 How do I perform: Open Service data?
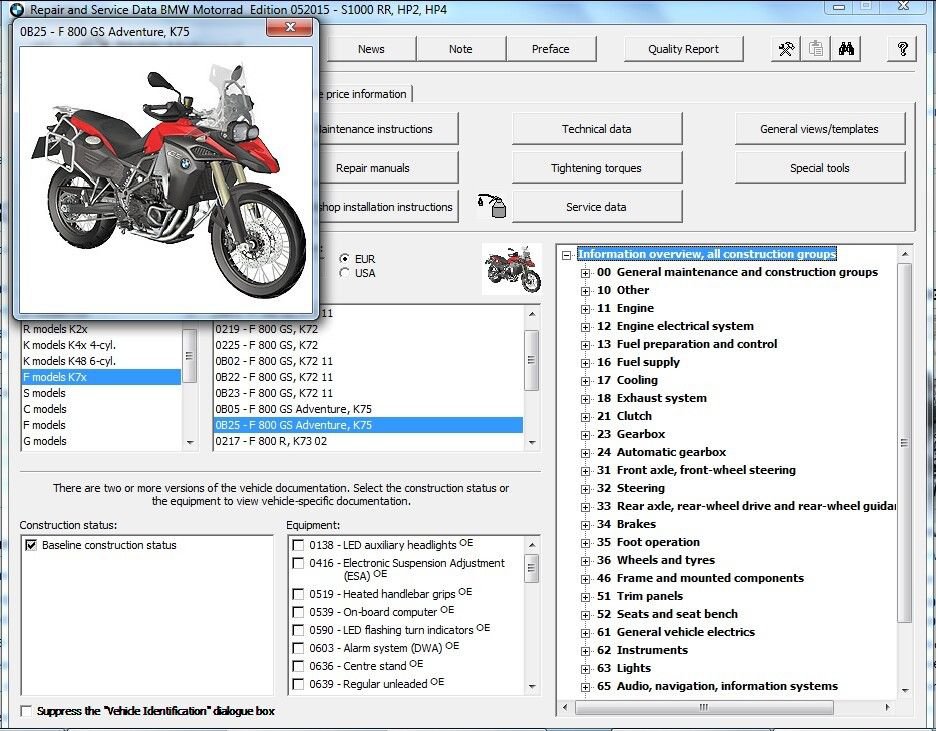(596, 207)
